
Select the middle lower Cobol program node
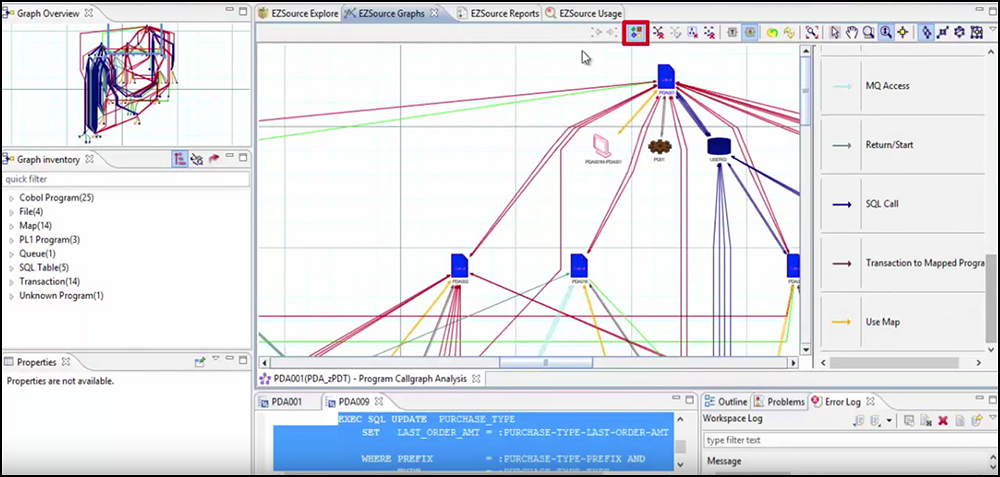579,267
